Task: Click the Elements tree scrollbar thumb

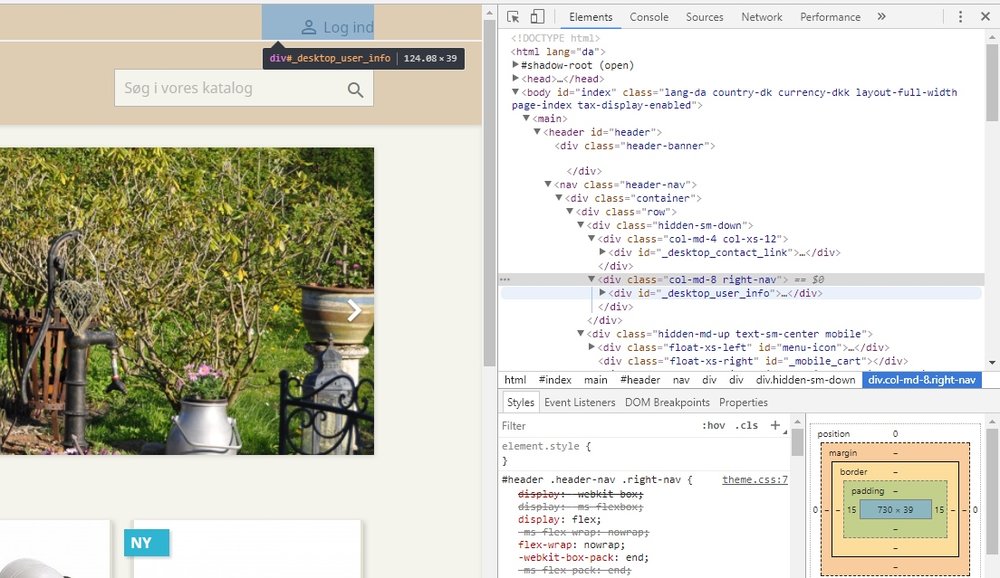Action: coord(992,81)
